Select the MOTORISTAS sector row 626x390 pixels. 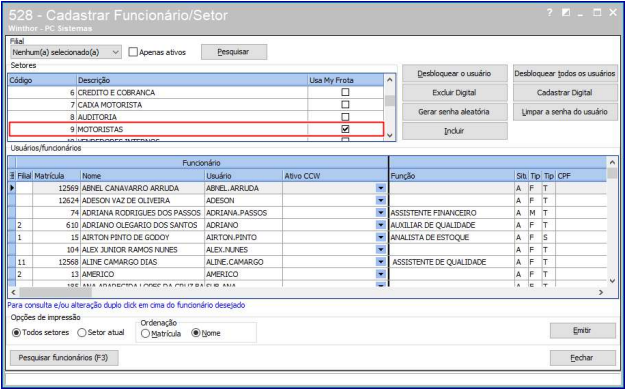(x=196, y=129)
